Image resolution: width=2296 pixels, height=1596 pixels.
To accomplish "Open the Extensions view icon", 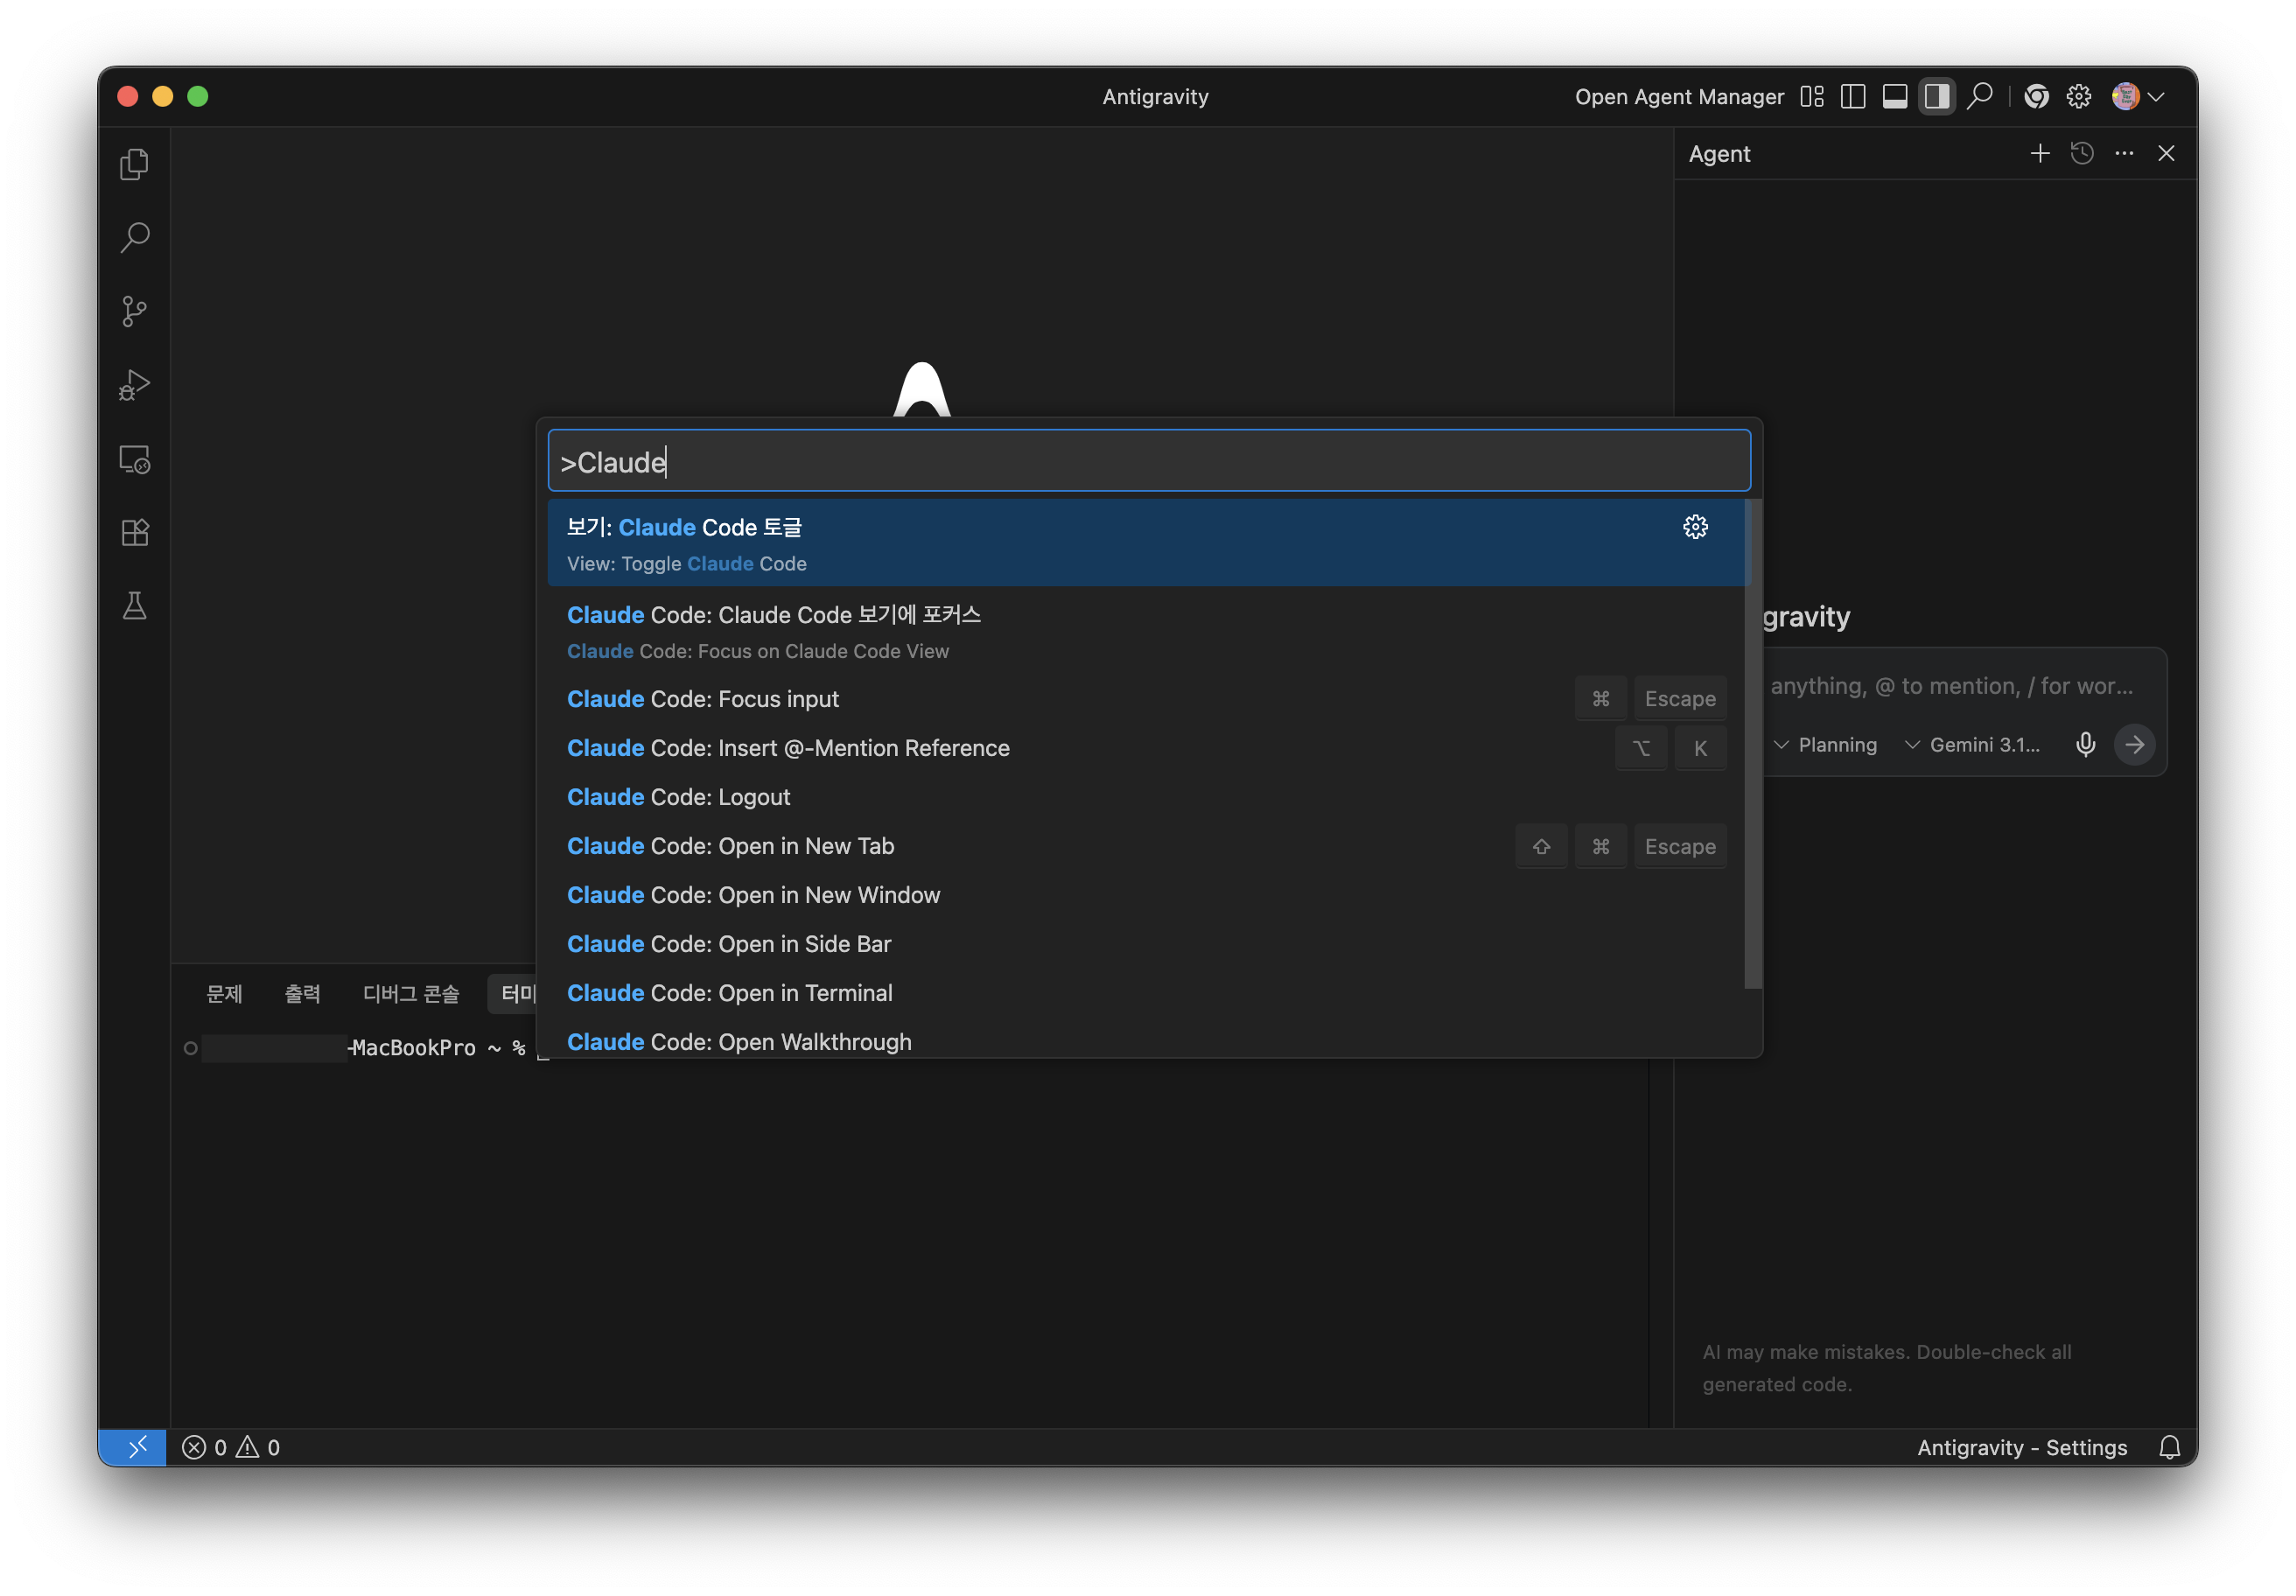I will tap(134, 532).
